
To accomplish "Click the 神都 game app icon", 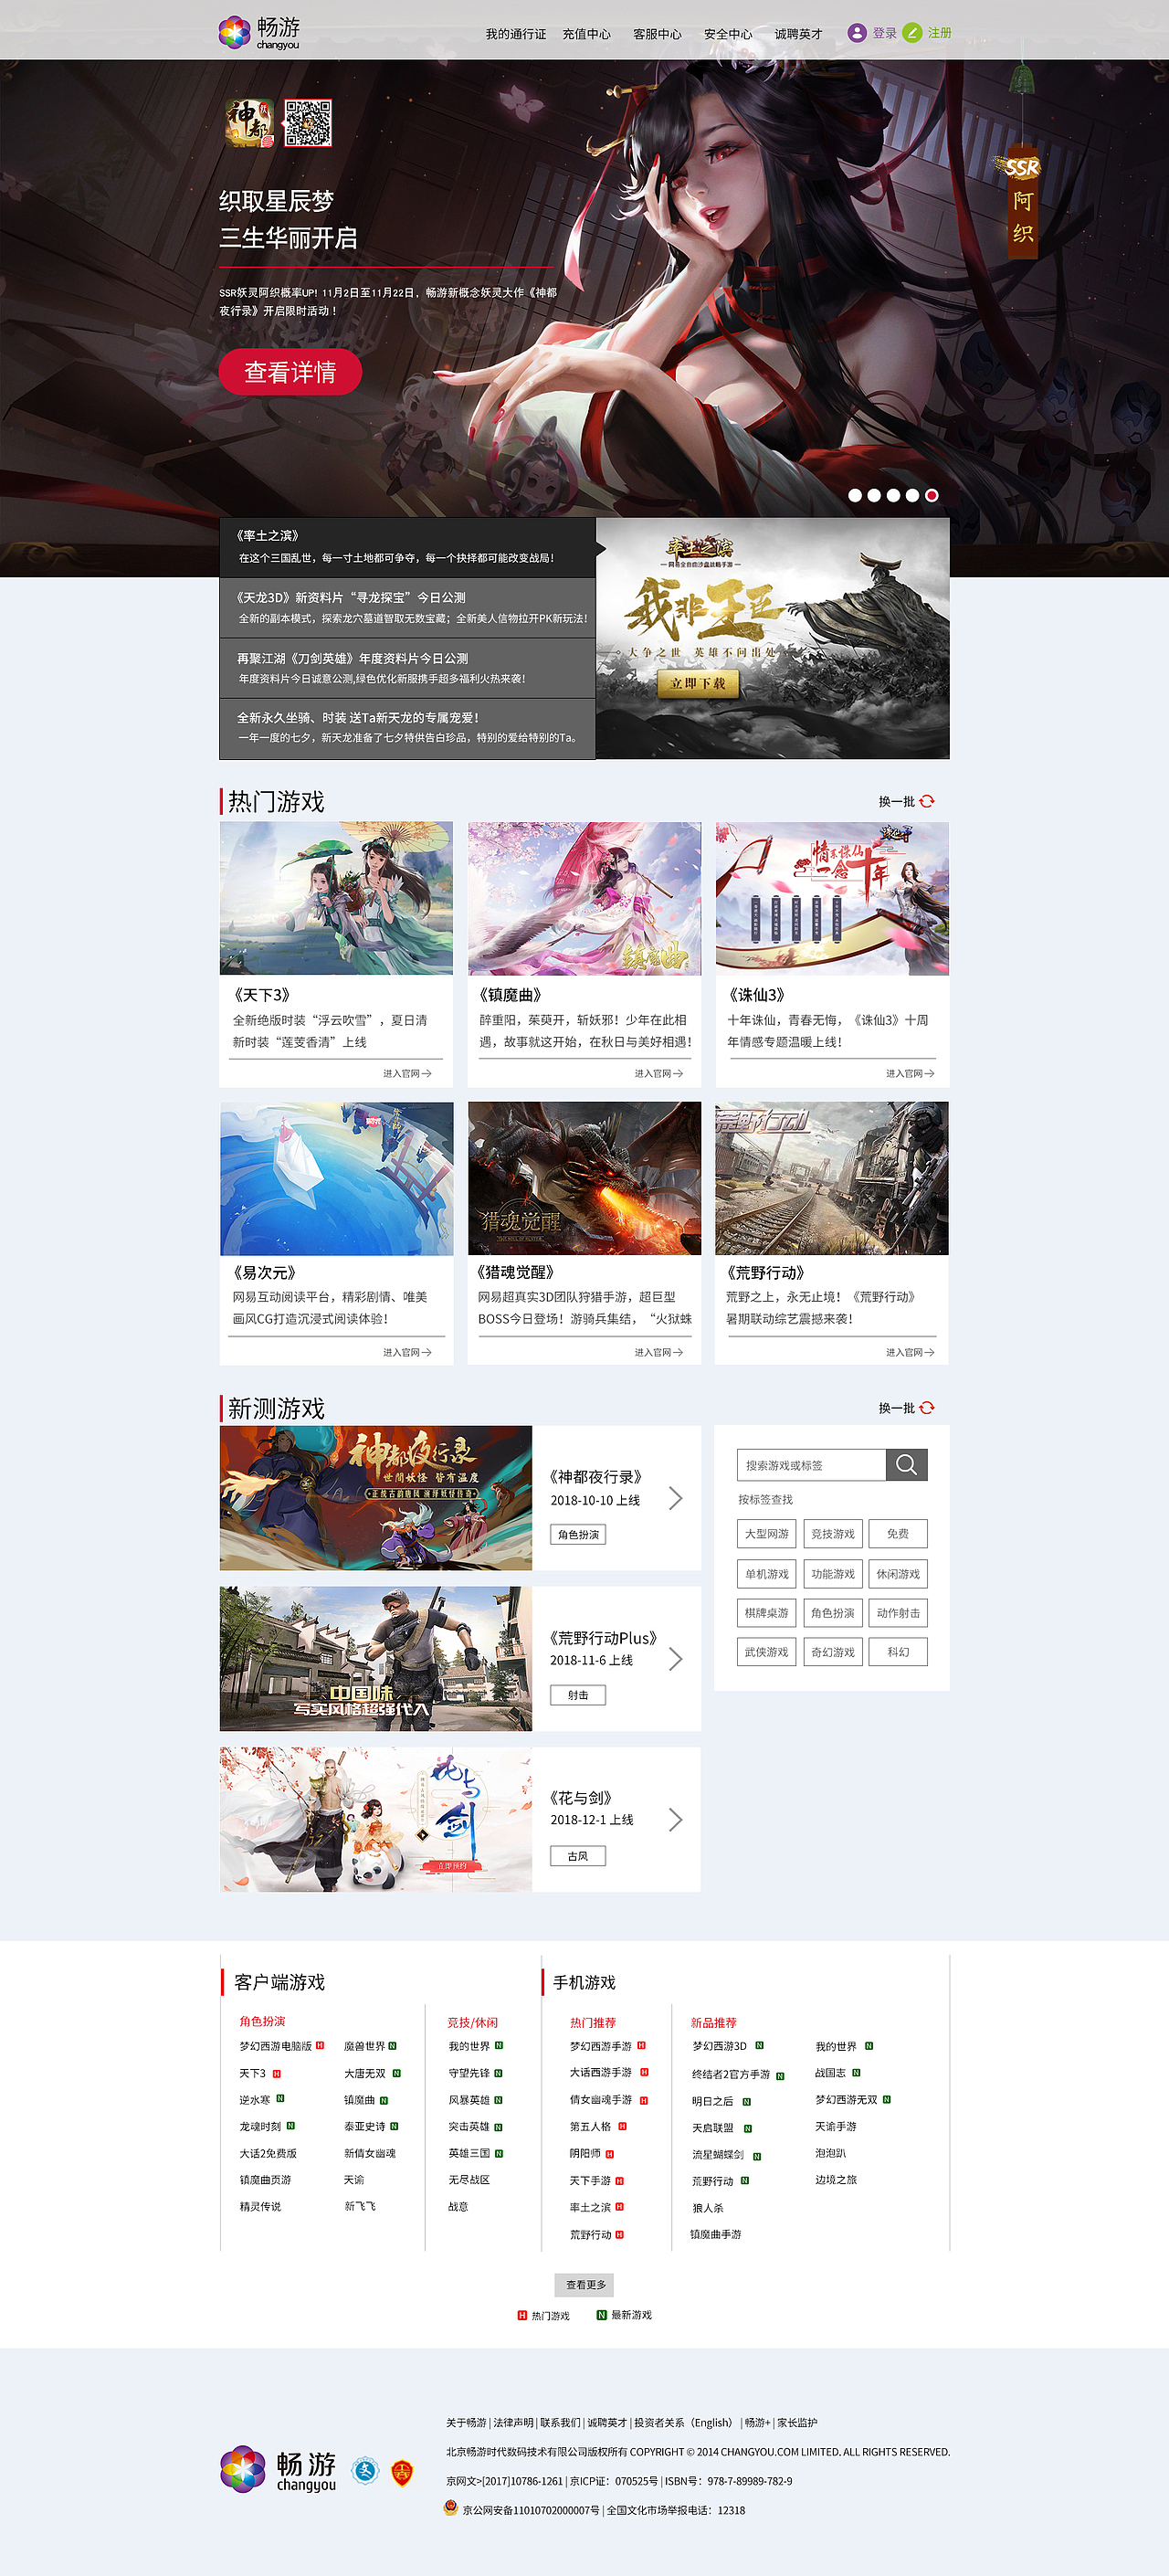I will pyautogui.click(x=249, y=123).
